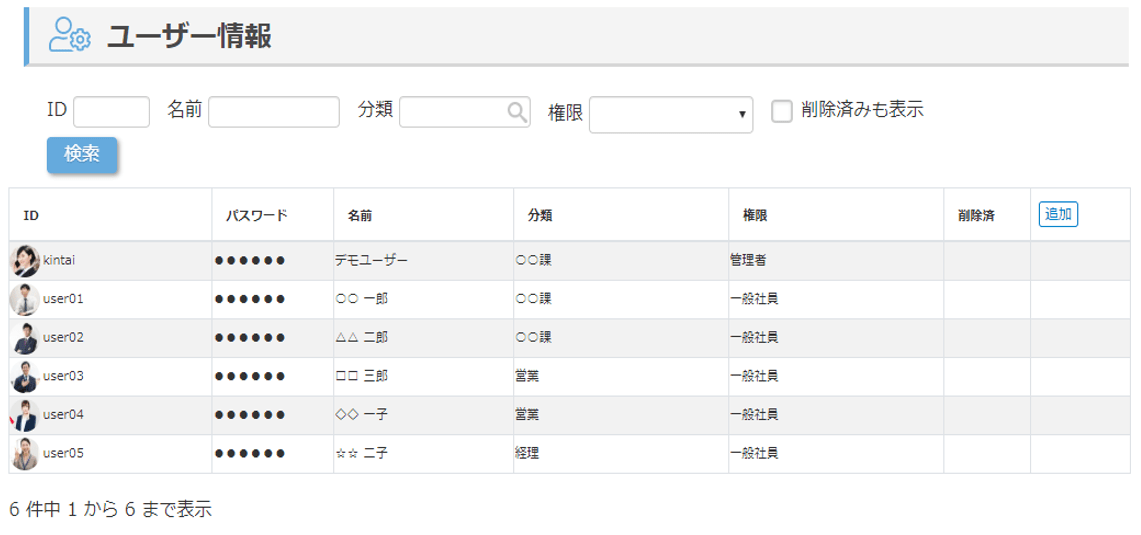Click the avatar for user02

pos(24,338)
